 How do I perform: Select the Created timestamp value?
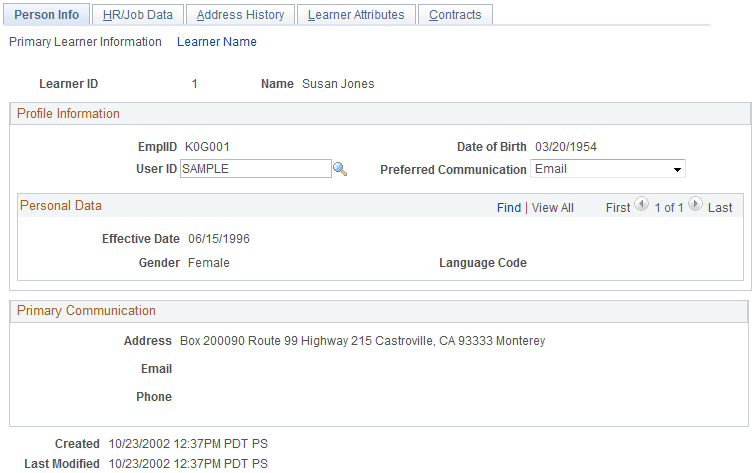(x=188, y=444)
